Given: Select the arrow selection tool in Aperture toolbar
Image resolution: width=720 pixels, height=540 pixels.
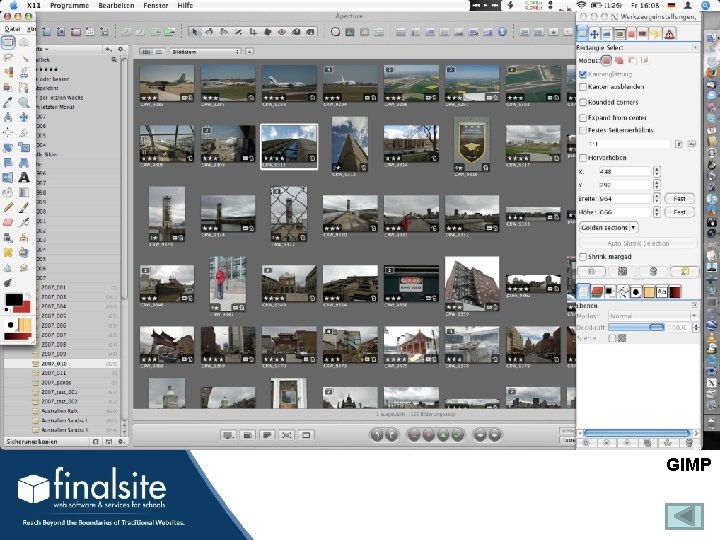Looking at the screenshot, I should pos(194,31).
